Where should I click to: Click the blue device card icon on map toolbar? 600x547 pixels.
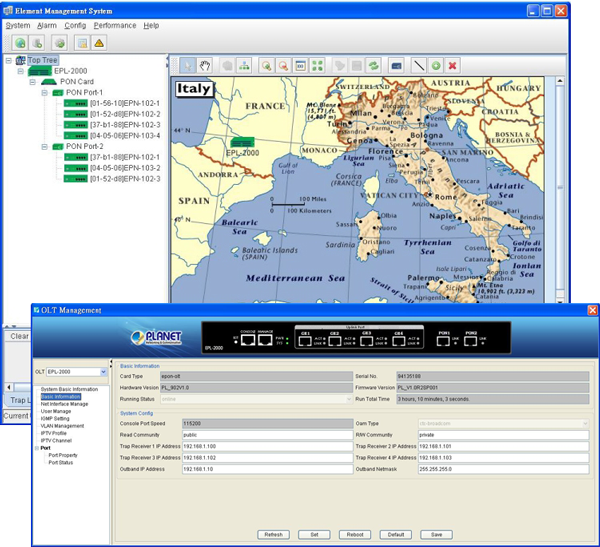coord(396,66)
